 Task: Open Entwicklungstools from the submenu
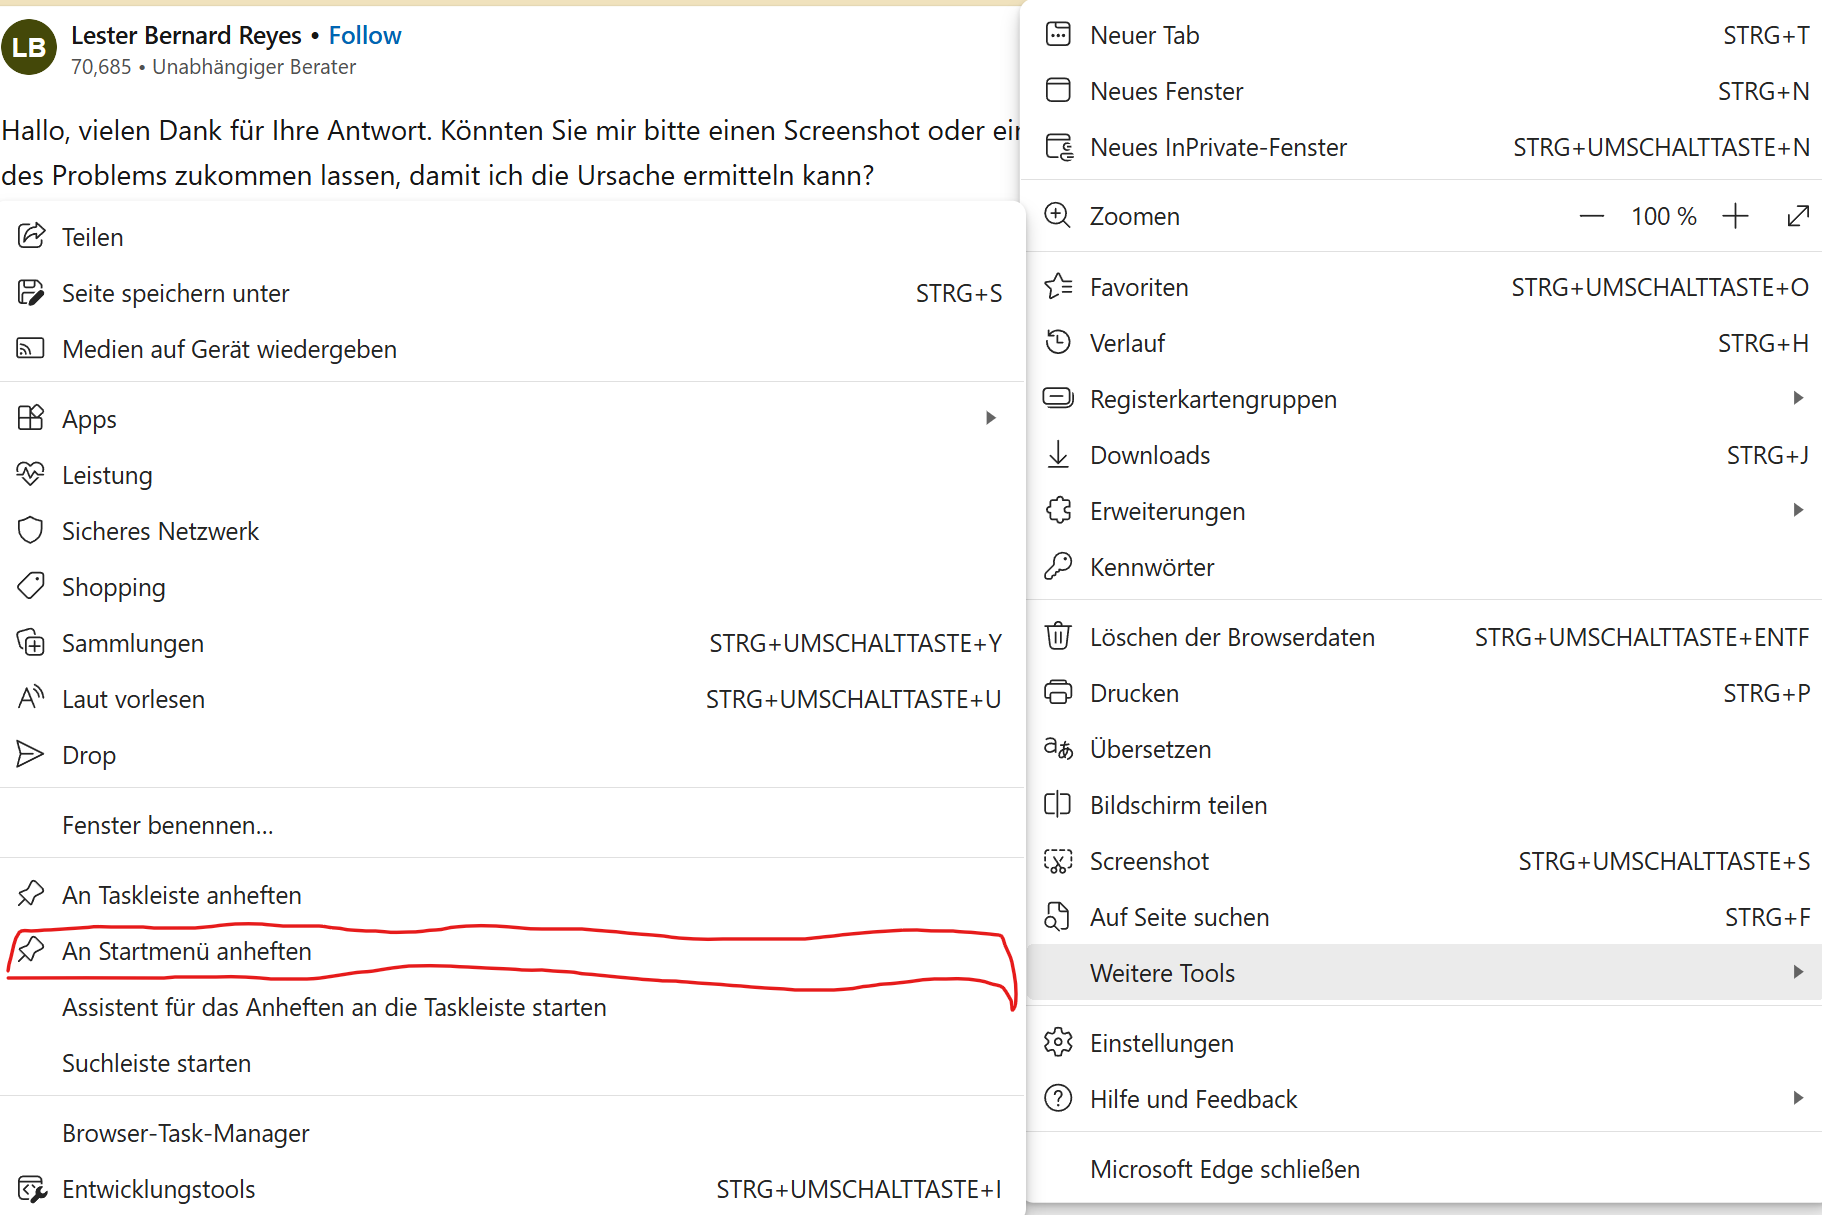pyautogui.click(x=512, y=1189)
